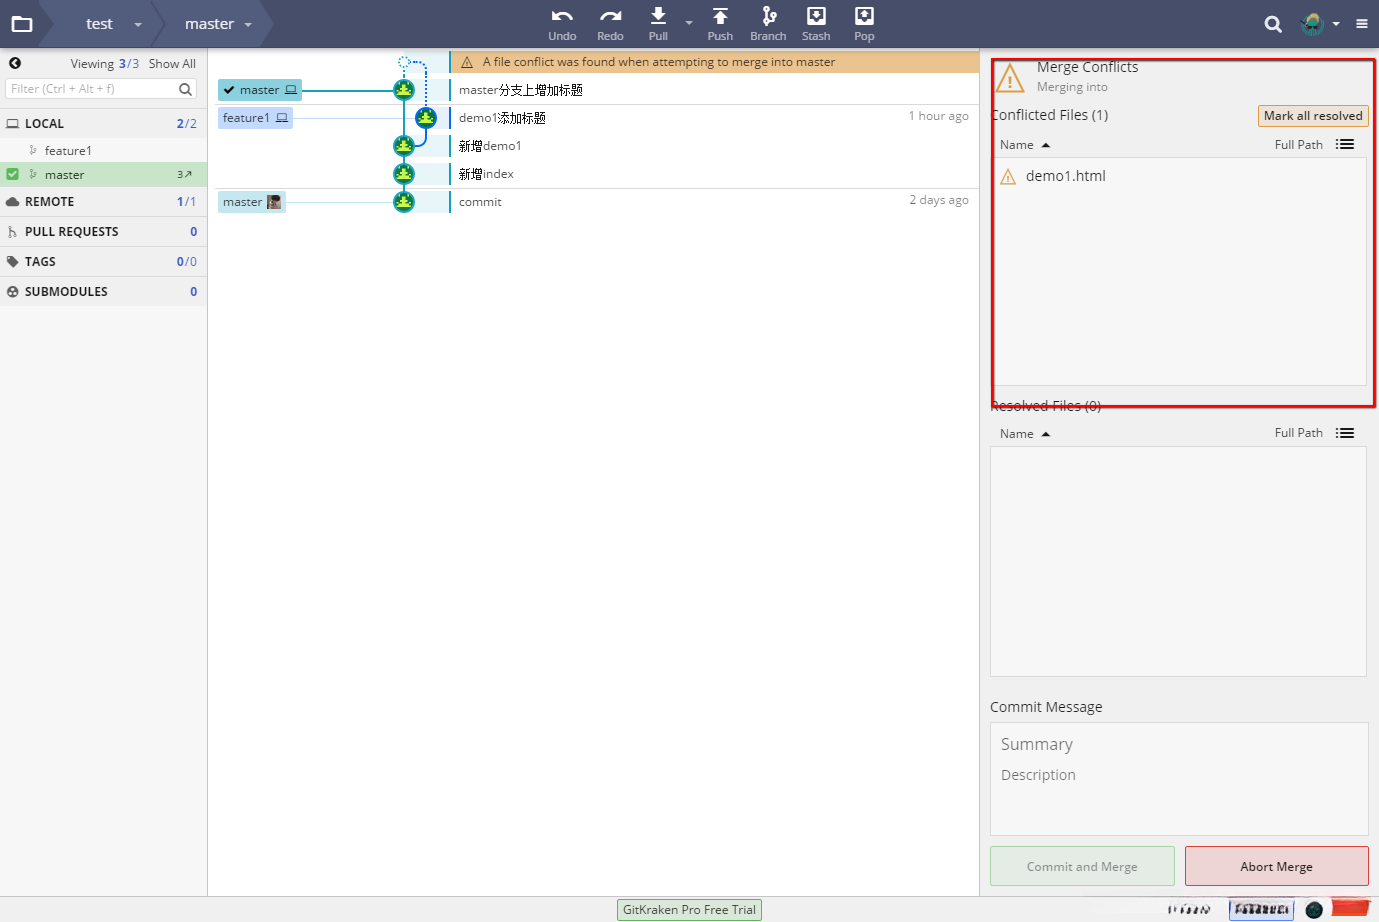1379x922 pixels.
Task: Toggle the checked master local branch checkbox
Action: [12, 174]
